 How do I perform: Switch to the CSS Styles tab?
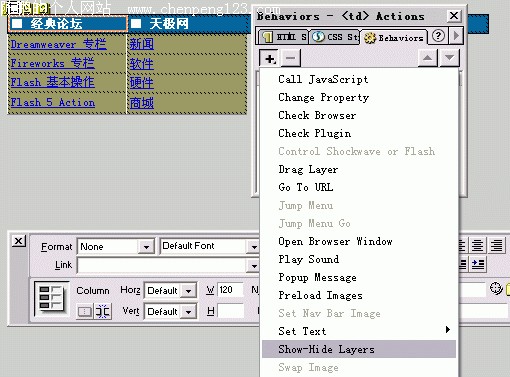[x=335, y=37]
